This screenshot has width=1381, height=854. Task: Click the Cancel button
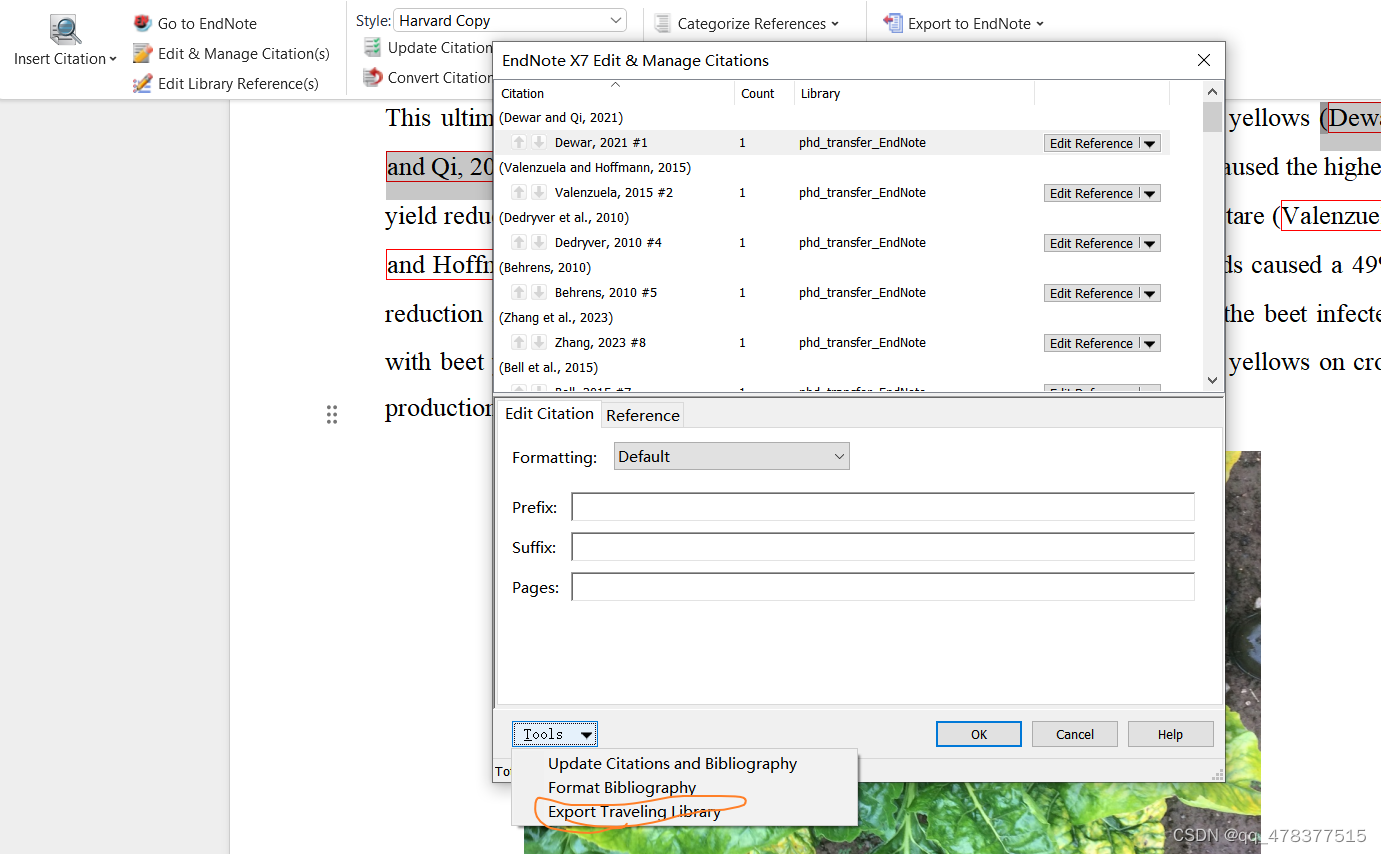pyautogui.click(x=1075, y=734)
